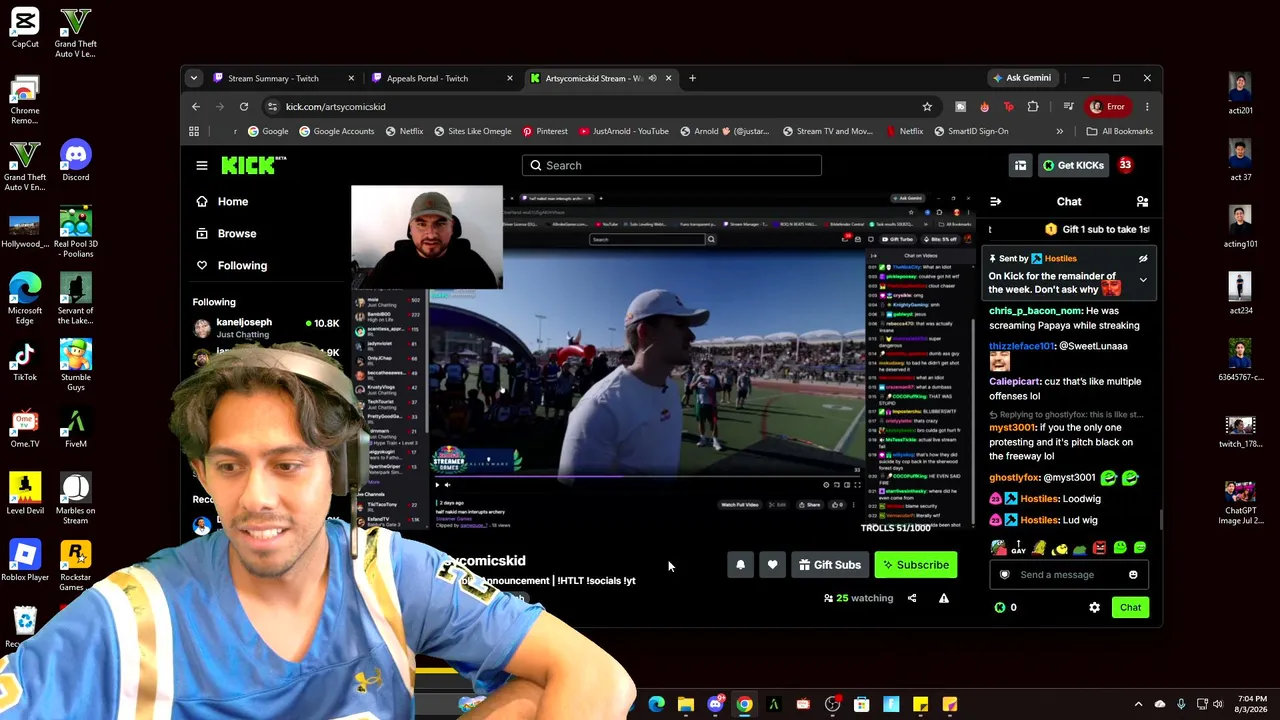1280x720 pixels.
Task: Go back in Chrome
Action: tap(196, 107)
